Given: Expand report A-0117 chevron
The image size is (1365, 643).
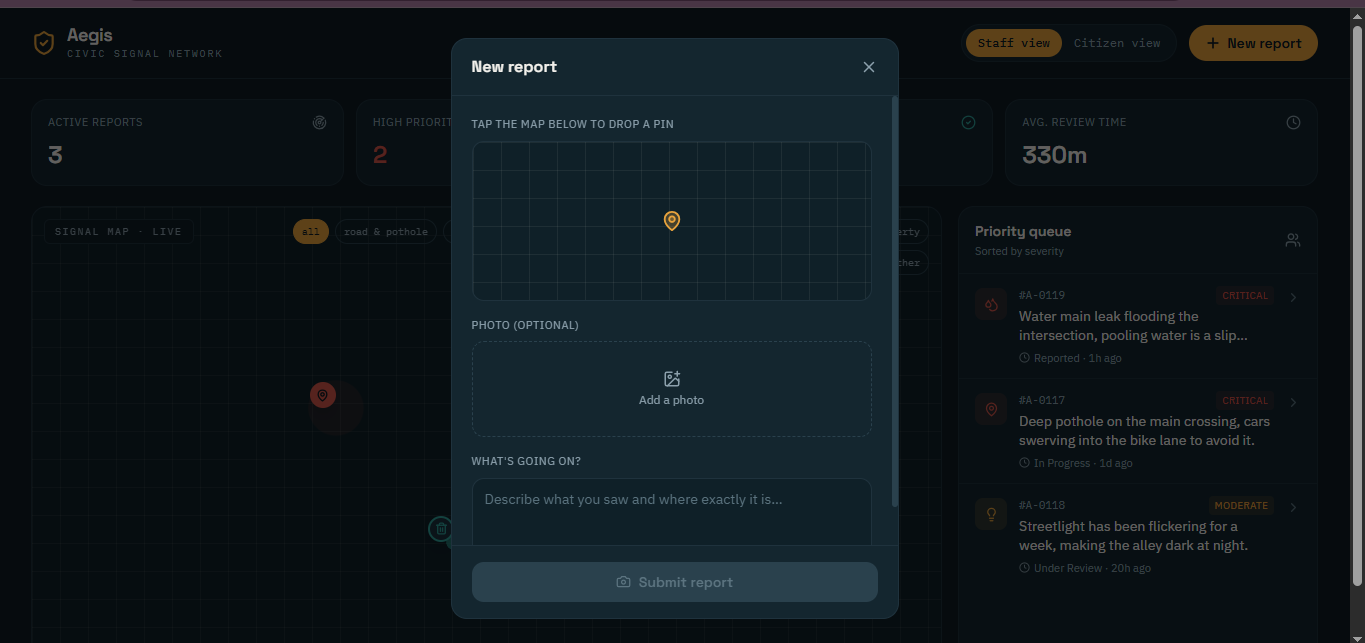Looking at the screenshot, I should click(x=1293, y=402).
